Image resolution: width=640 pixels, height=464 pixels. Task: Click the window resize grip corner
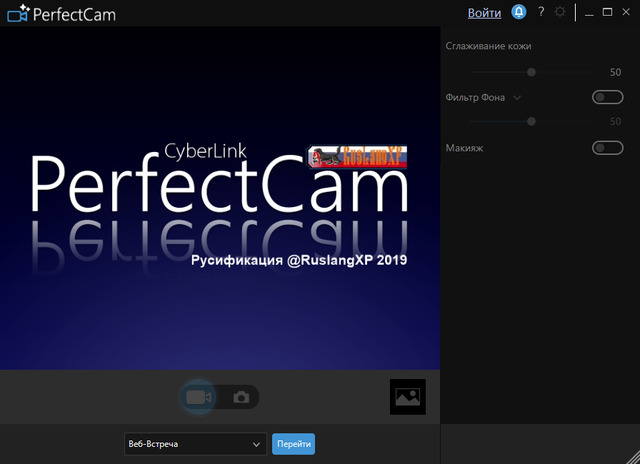click(632, 456)
